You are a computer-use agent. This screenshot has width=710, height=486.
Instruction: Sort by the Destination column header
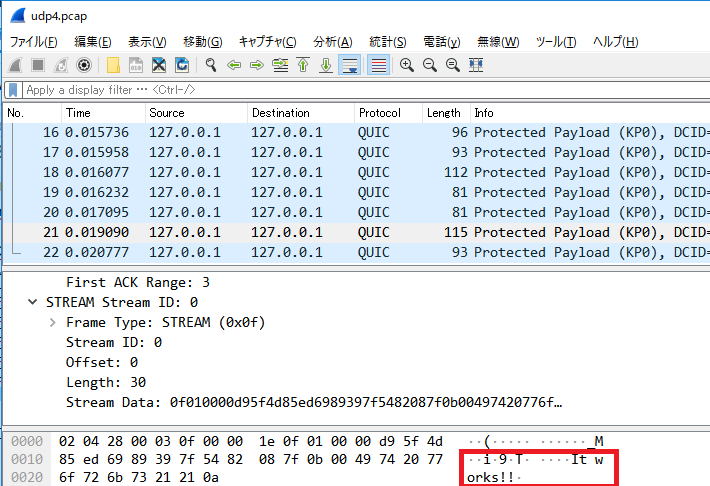[x=301, y=113]
